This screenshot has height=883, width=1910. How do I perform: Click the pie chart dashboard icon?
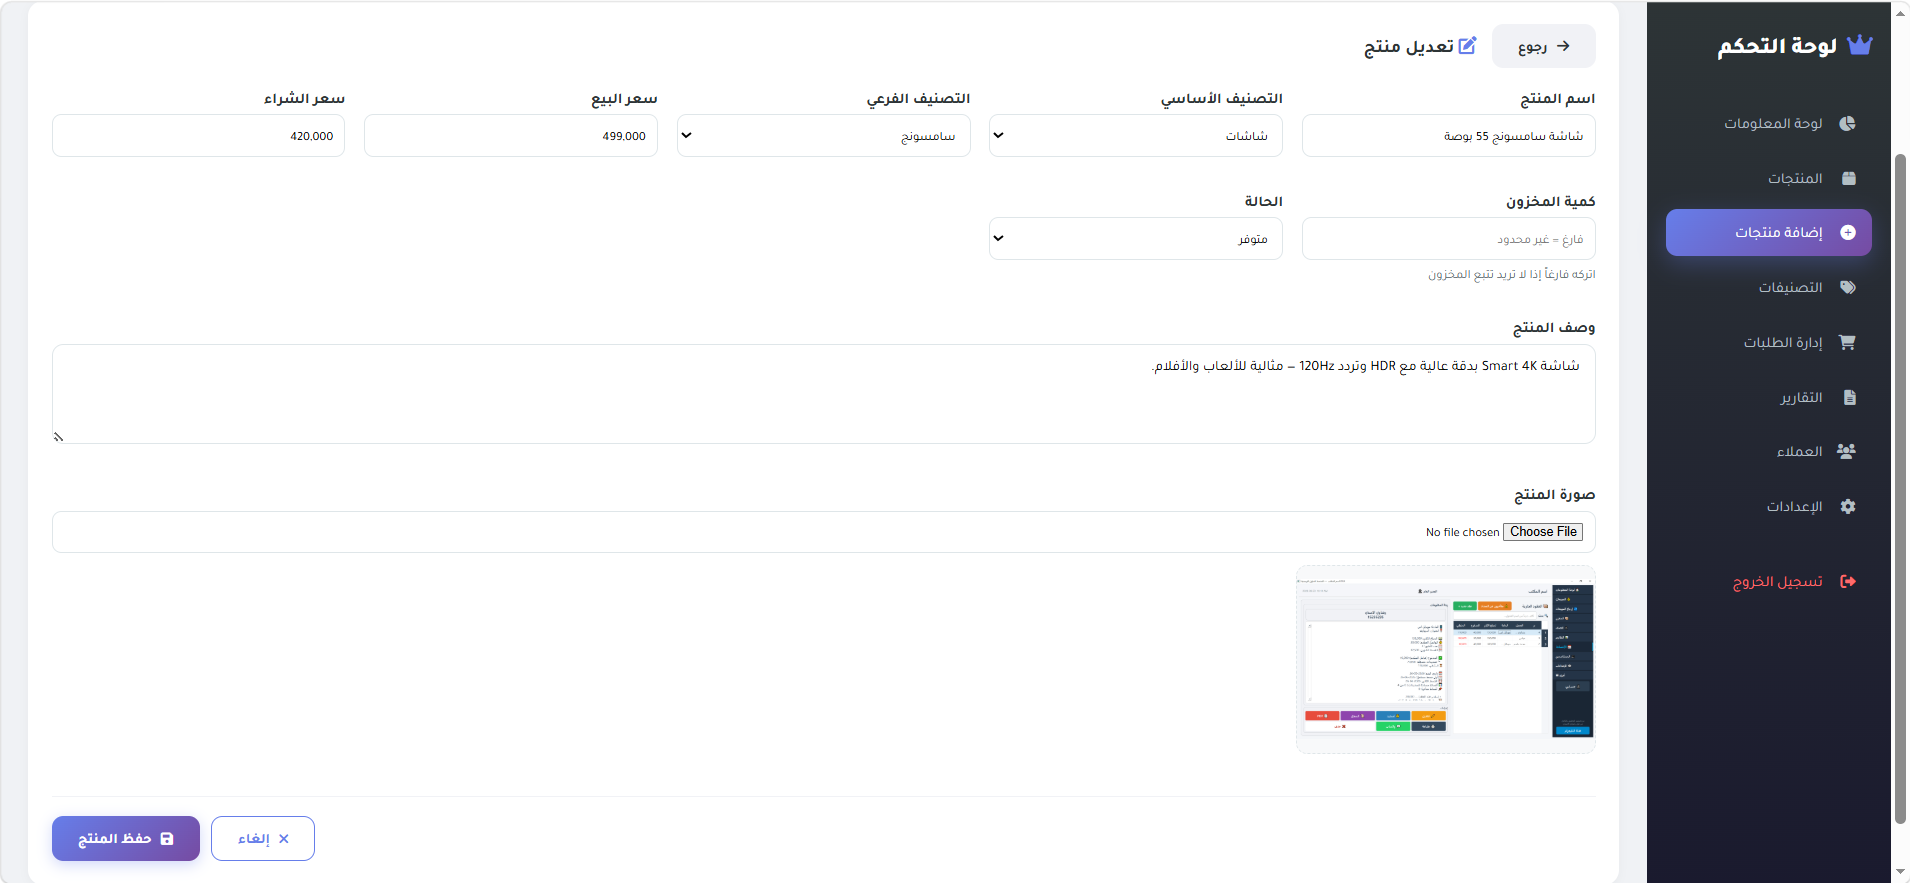click(x=1847, y=123)
